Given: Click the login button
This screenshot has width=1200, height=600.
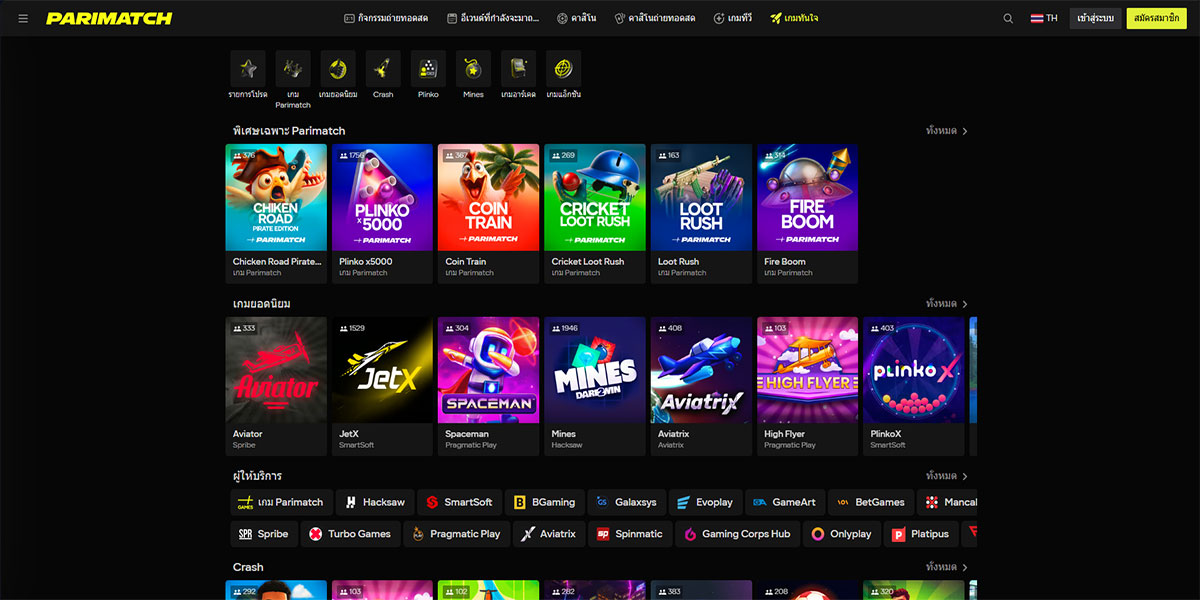Looking at the screenshot, I should 1095,18.
